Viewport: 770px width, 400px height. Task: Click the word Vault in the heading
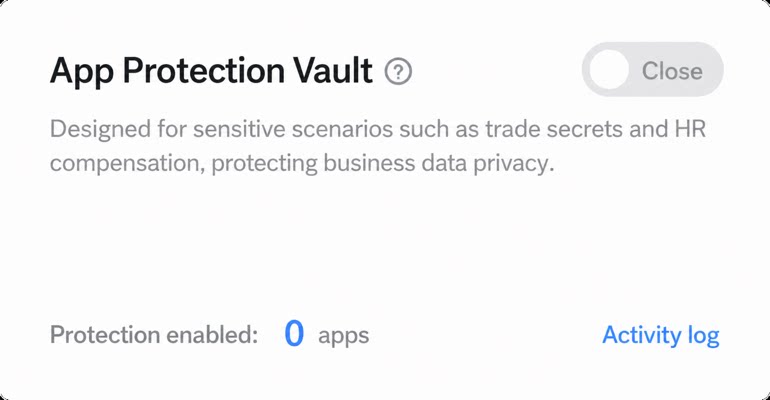point(333,70)
